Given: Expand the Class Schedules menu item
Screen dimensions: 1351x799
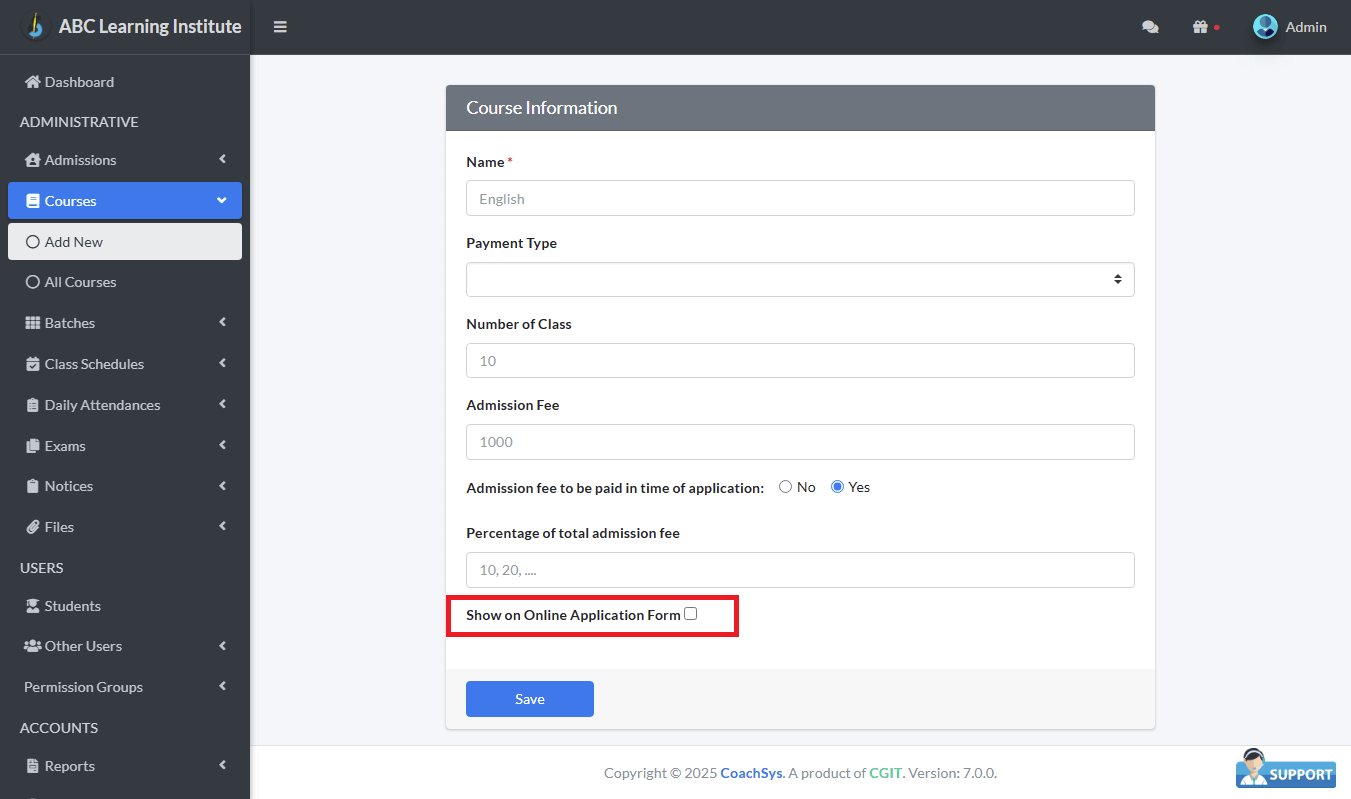Looking at the screenshot, I should click(124, 364).
